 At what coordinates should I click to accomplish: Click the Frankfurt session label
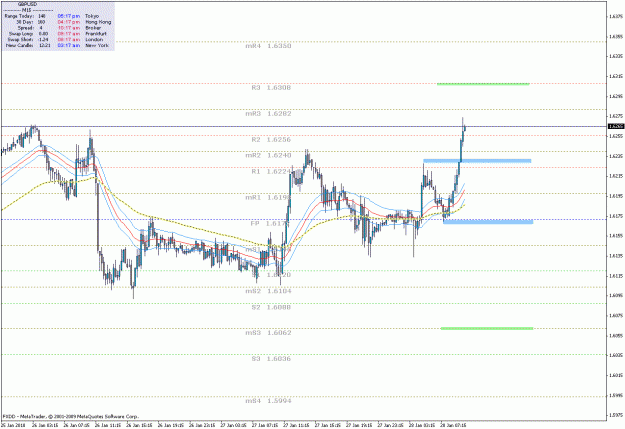[96, 34]
